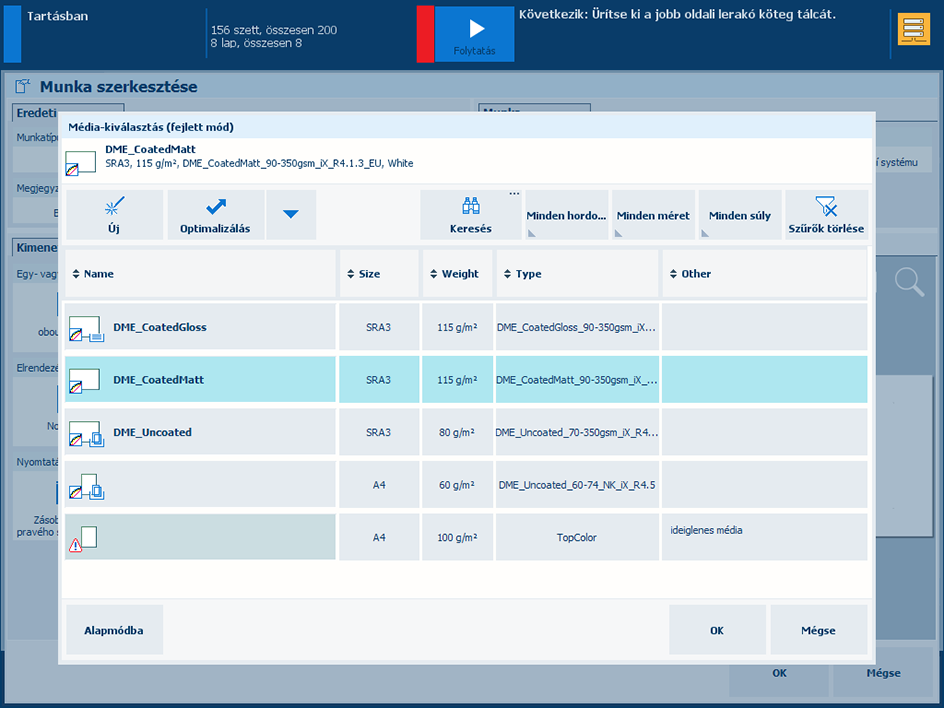Image resolution: width=944 pixels, height=708 pixels.
Task: Click the Optimalizálás checkmark button
Action: [216, 215]
